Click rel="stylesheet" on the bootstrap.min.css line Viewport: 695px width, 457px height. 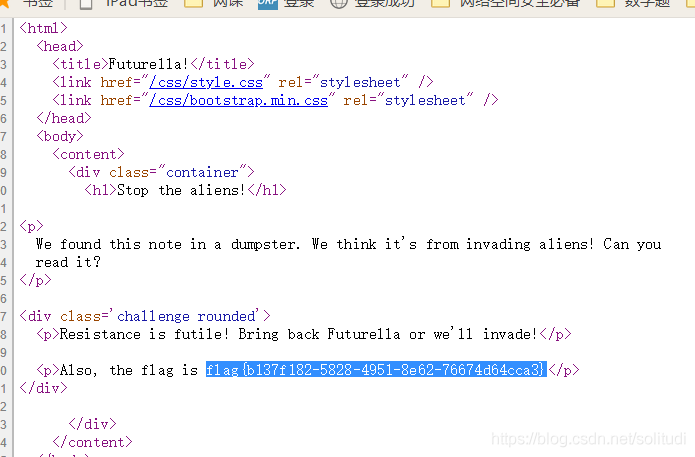tap(408, 101)
